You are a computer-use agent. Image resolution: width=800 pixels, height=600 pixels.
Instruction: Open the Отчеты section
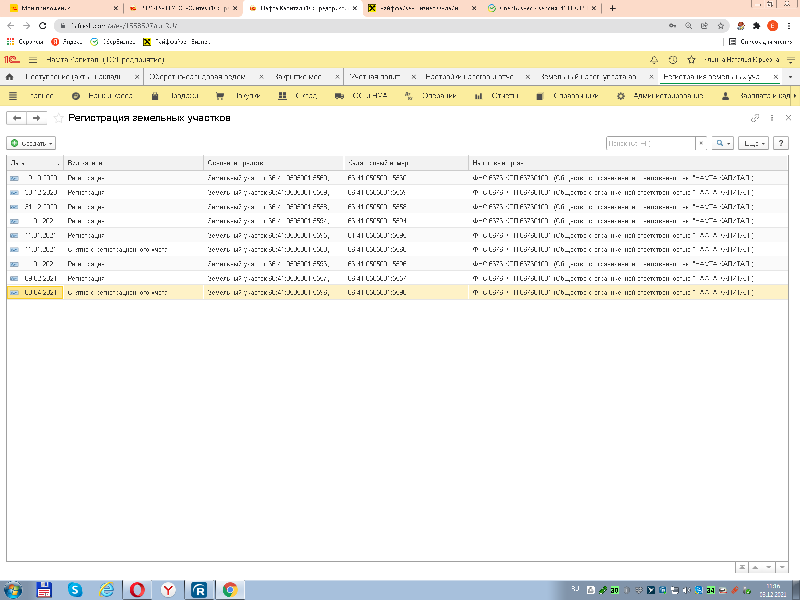pyautogui.click(x=496, y=95)
